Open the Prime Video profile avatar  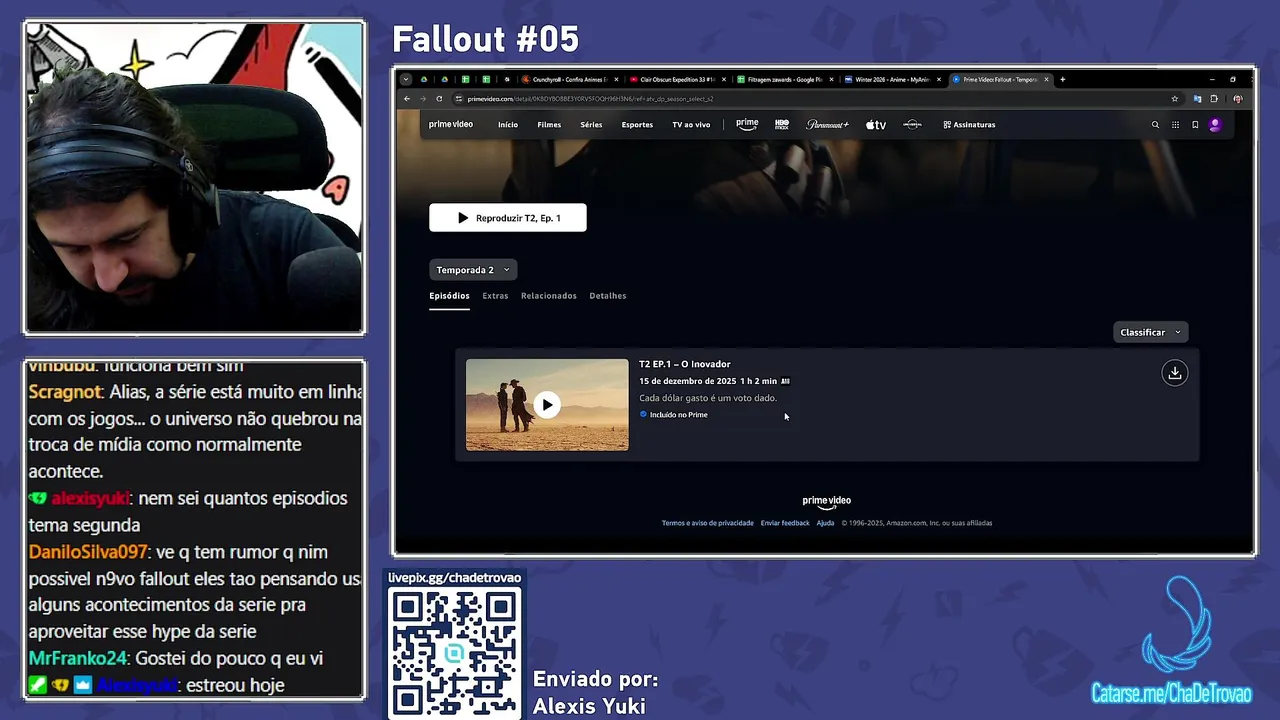click(1215, 125)
